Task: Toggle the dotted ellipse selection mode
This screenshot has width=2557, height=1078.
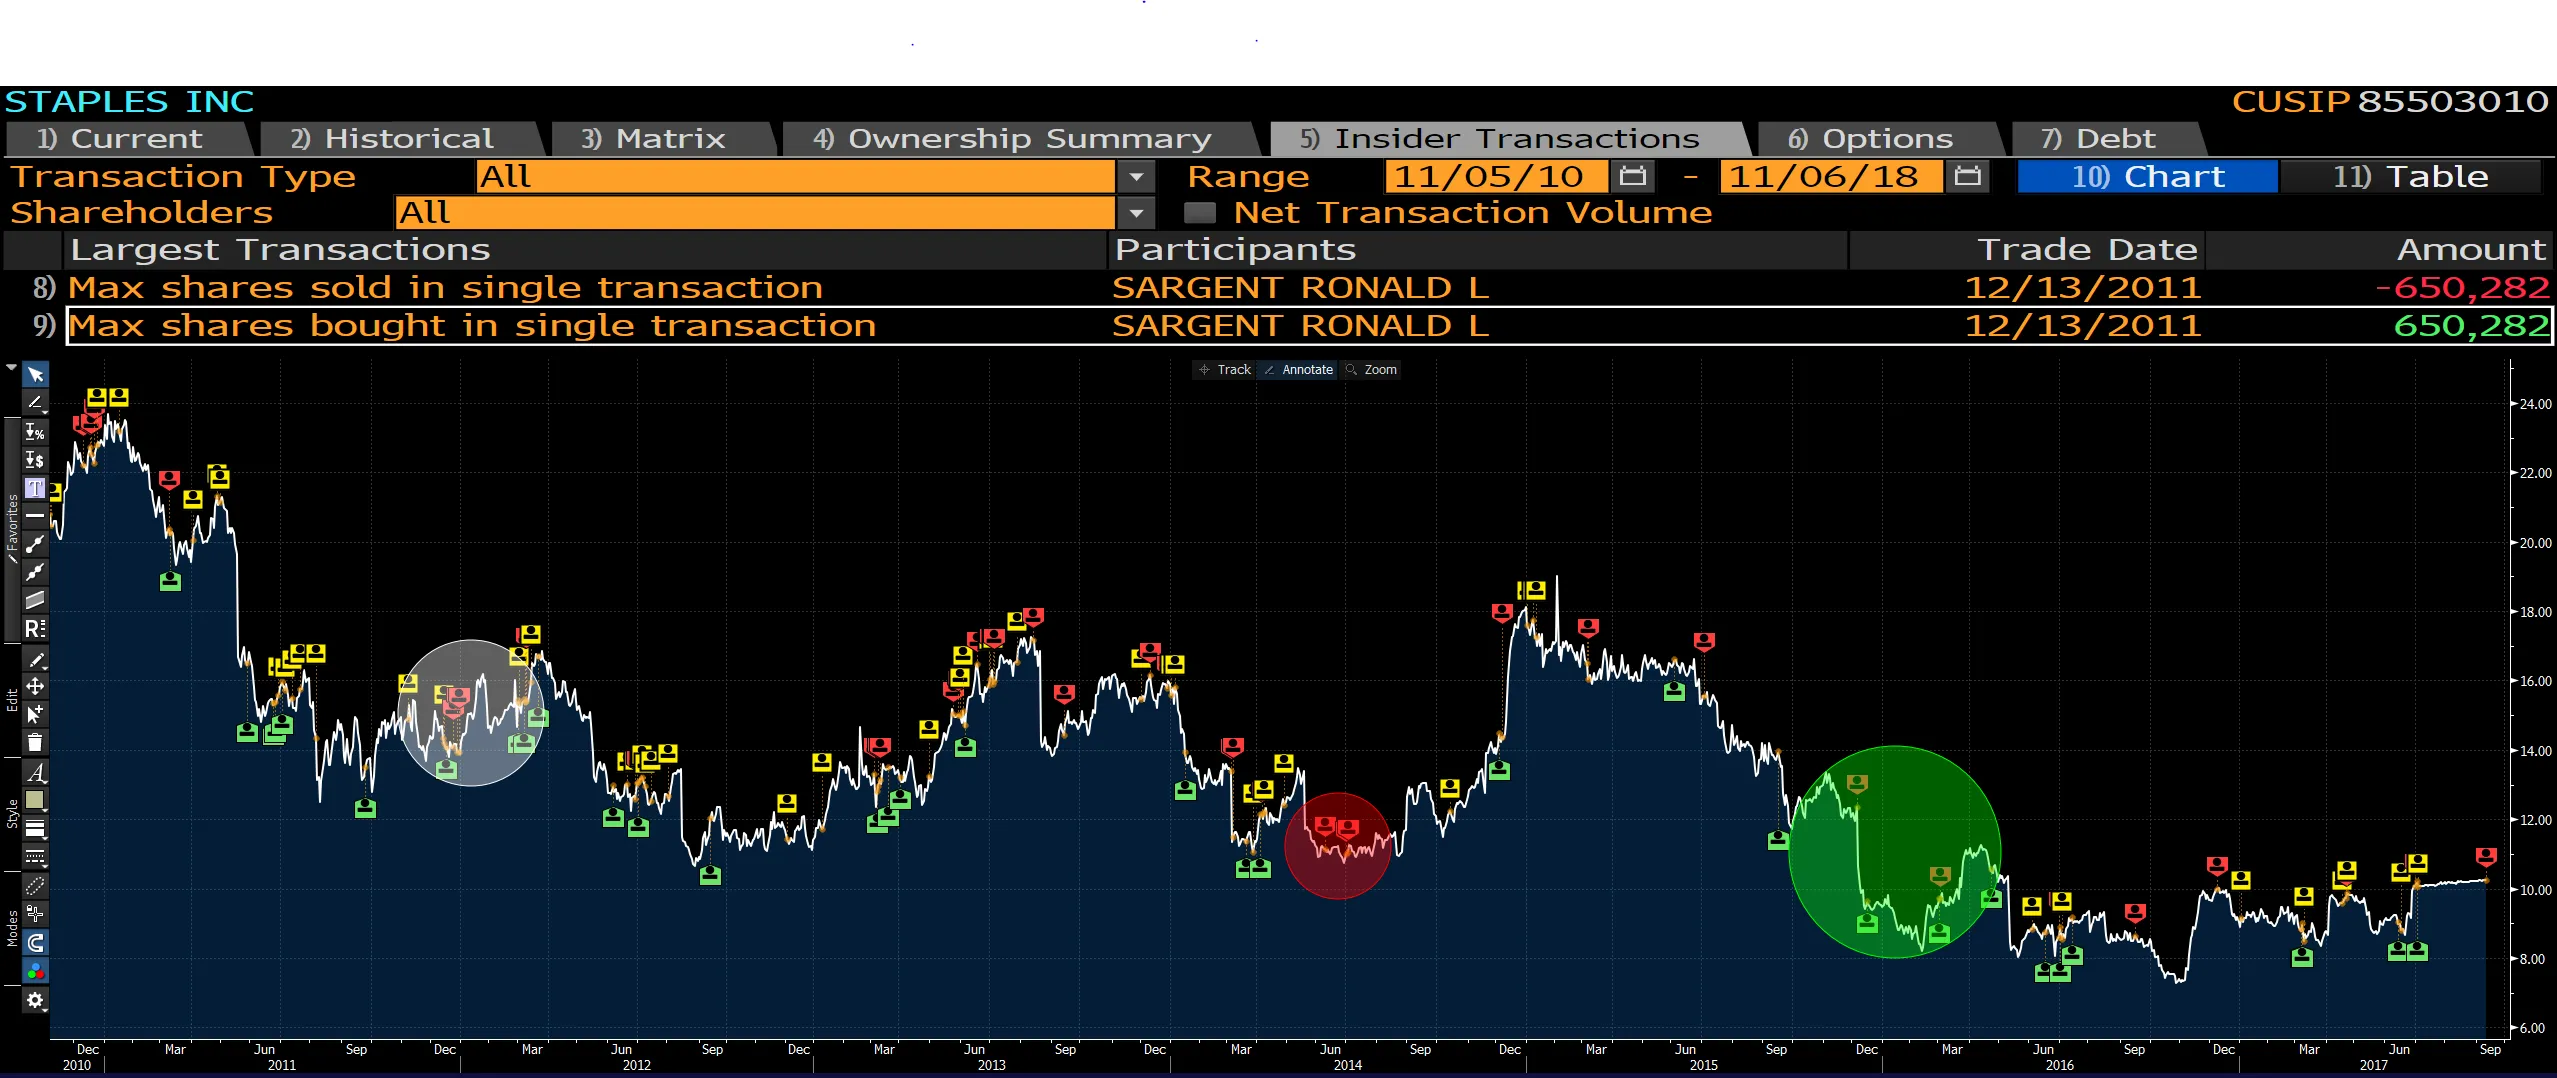Action: click(35, 886)
